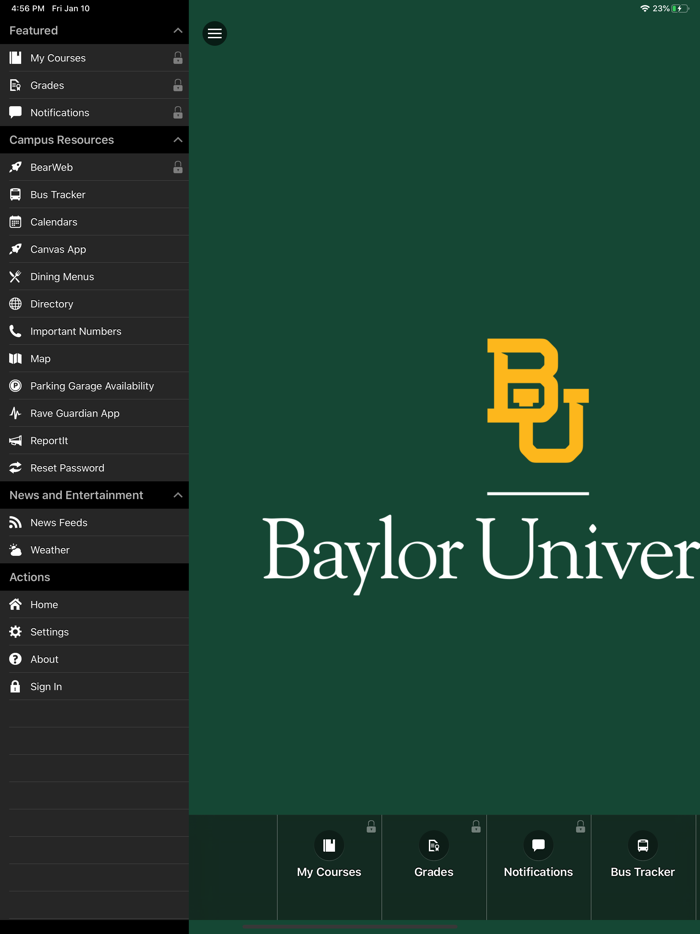
Task: Click the Home house icon
Action: 15,605
